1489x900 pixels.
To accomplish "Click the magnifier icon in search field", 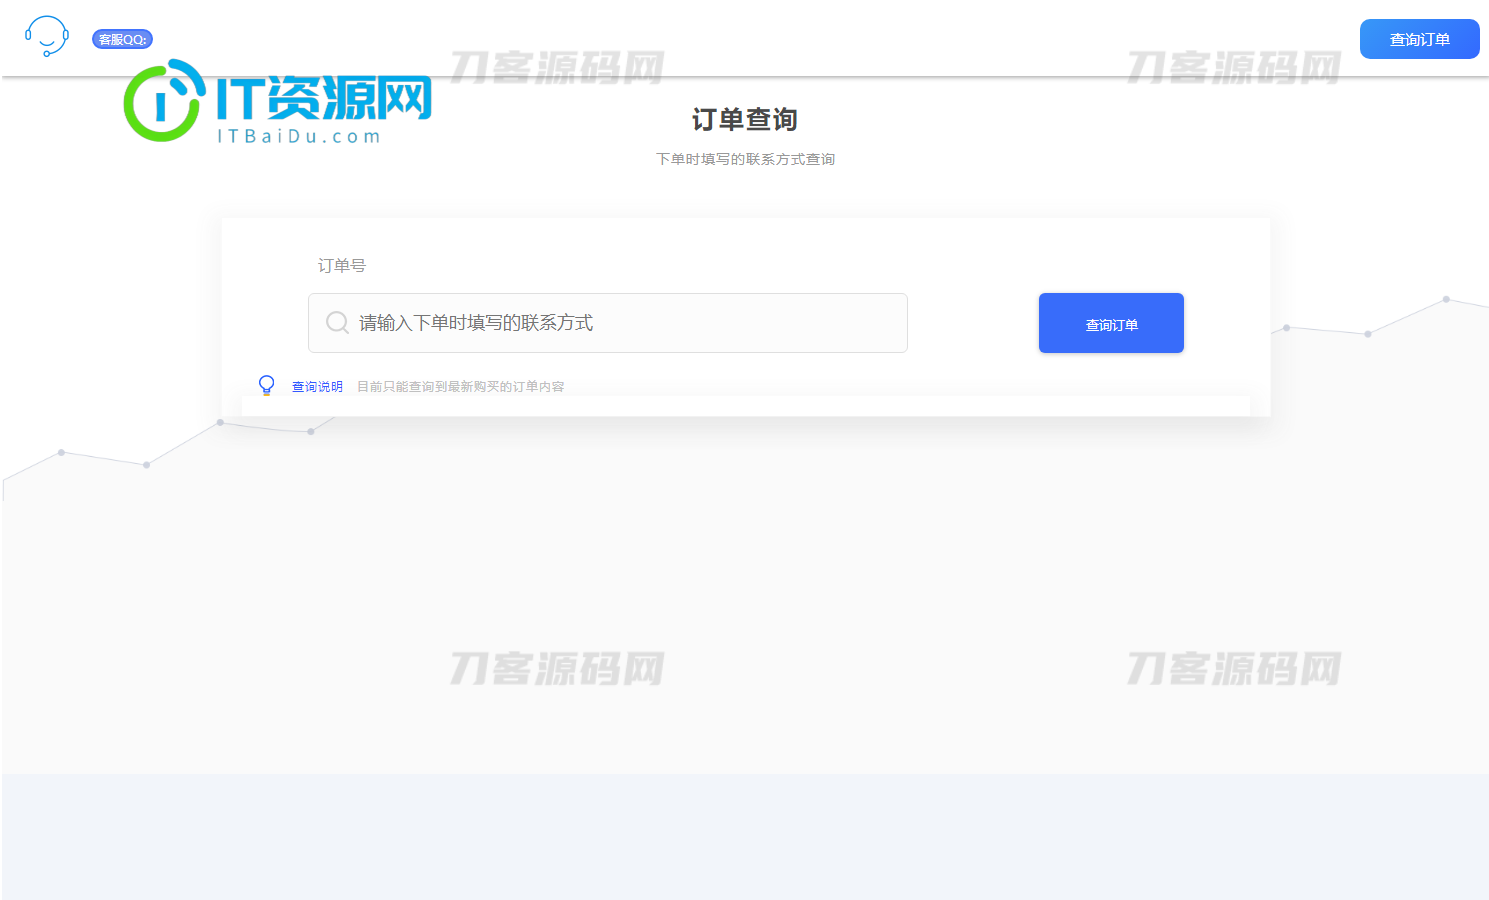I will (338, 323).
